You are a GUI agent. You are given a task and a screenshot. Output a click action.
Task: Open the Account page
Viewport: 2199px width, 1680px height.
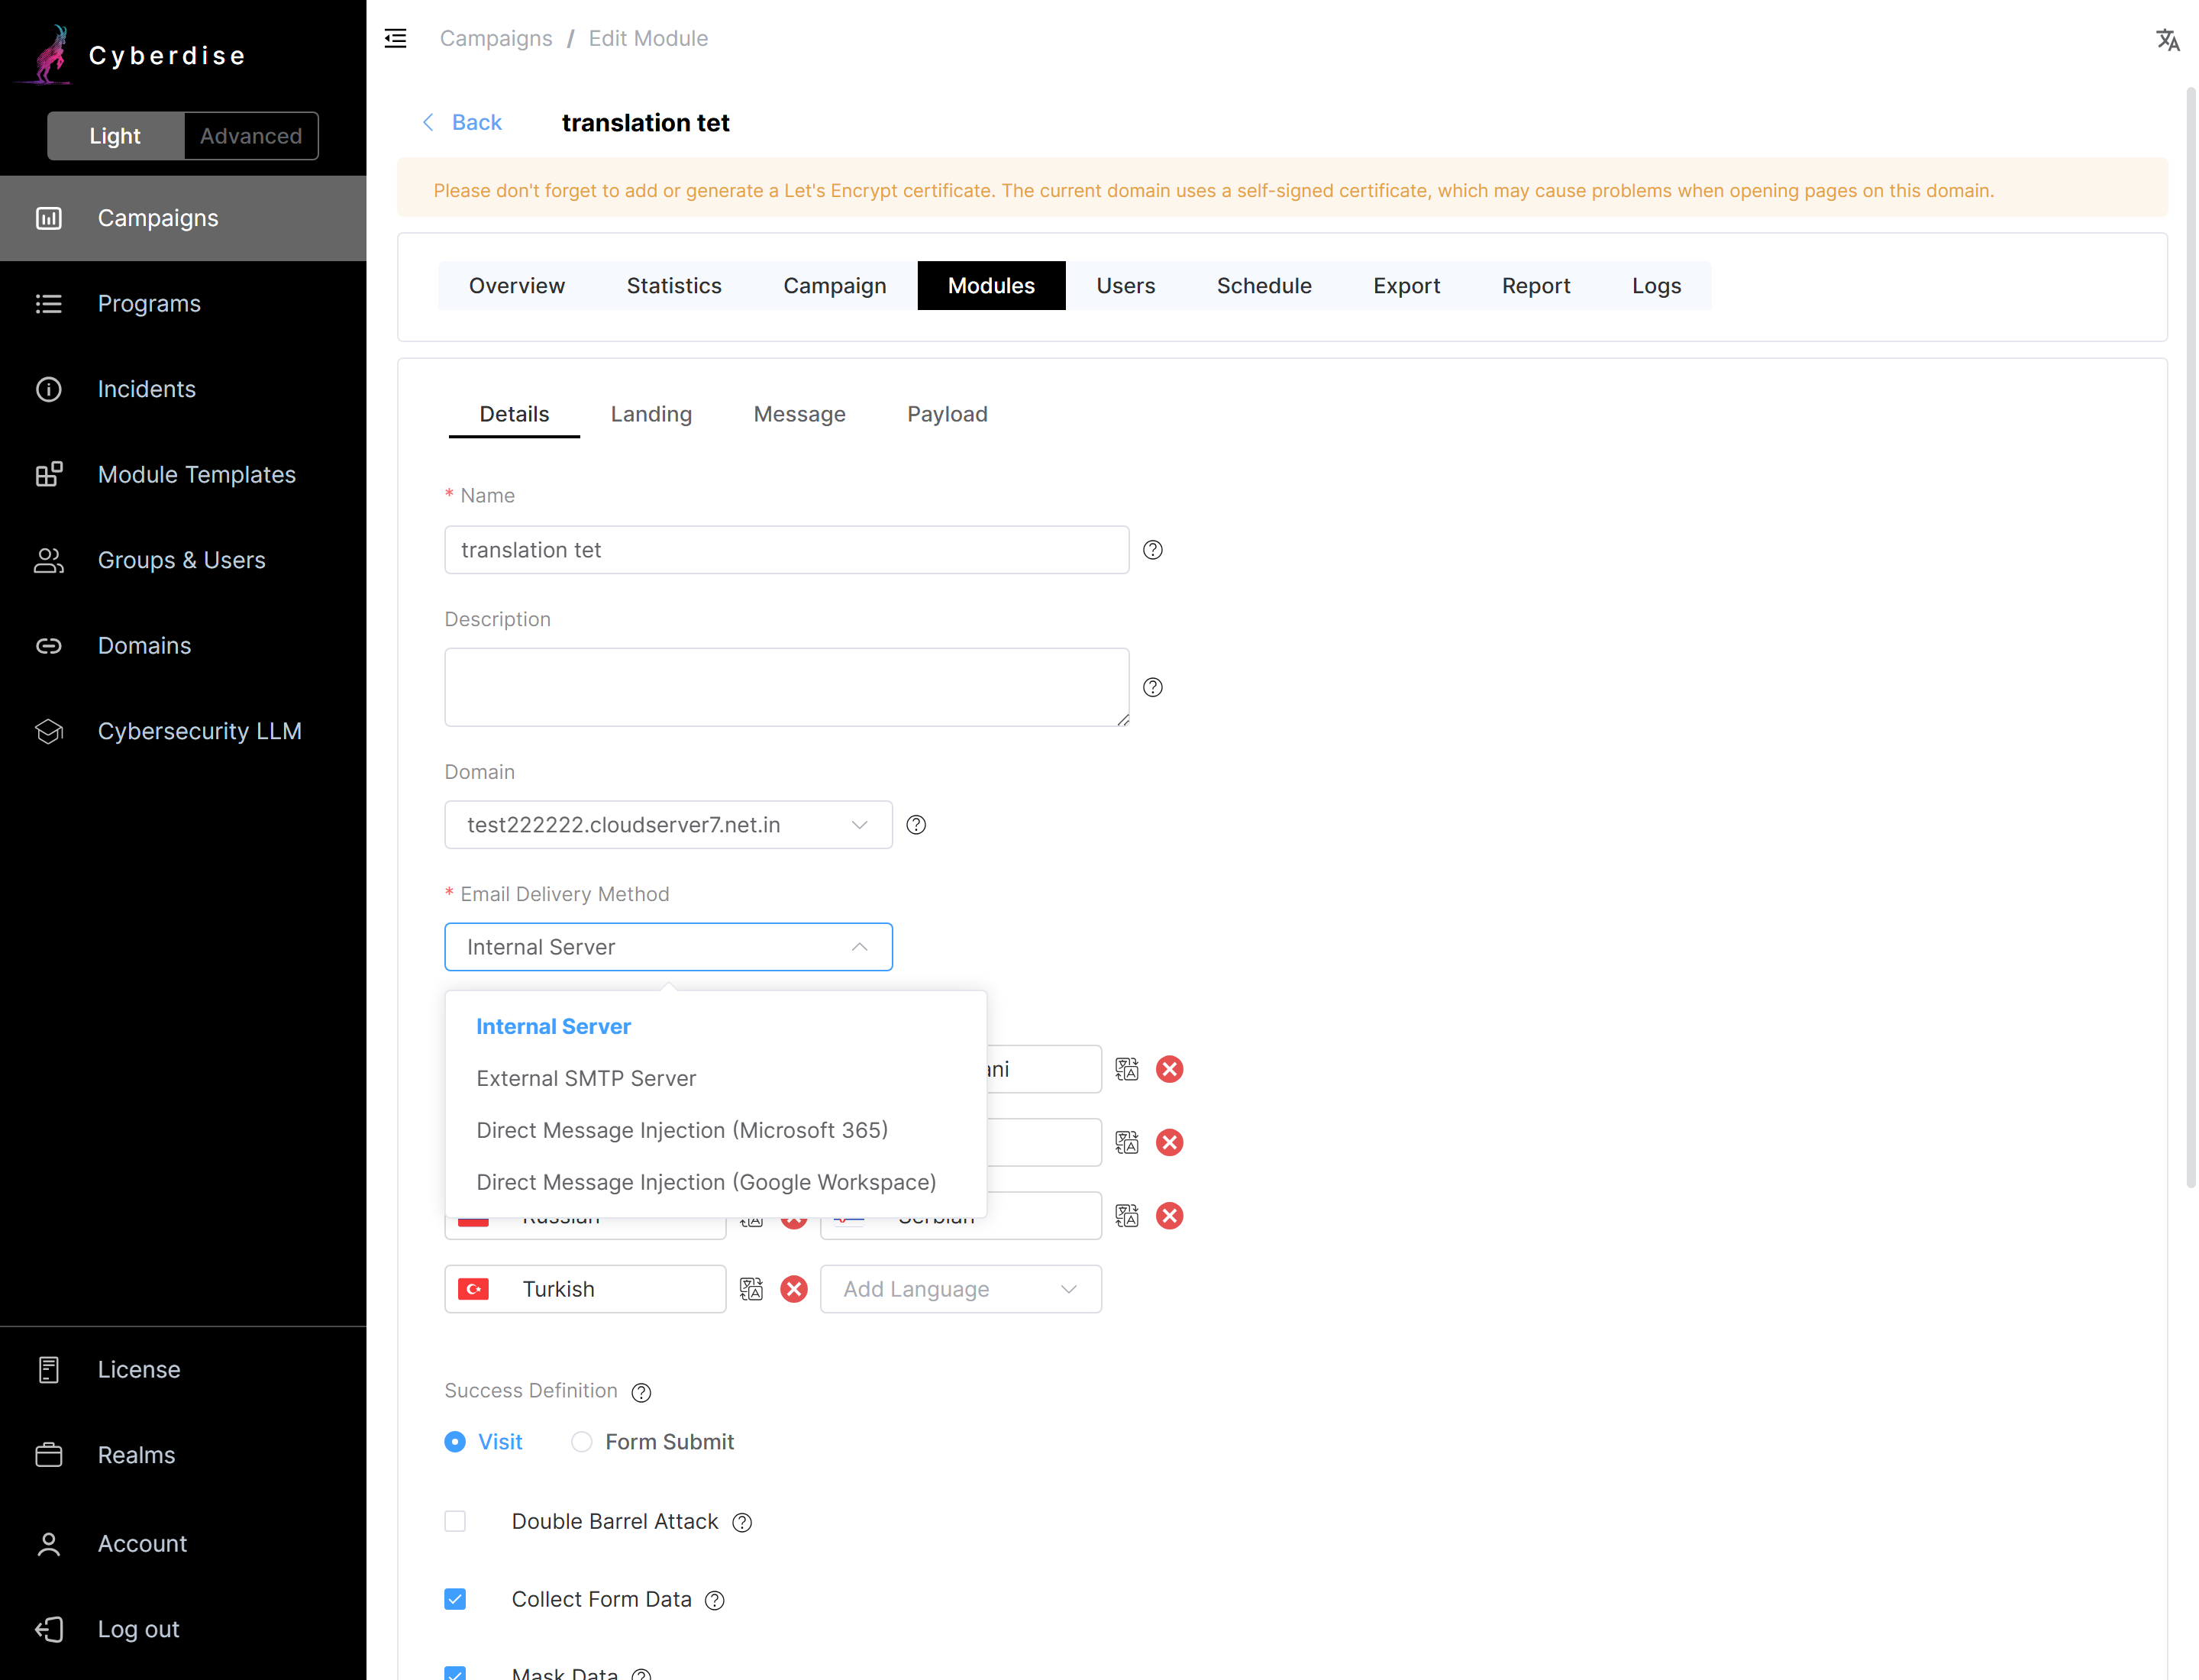coord(183,1543)
